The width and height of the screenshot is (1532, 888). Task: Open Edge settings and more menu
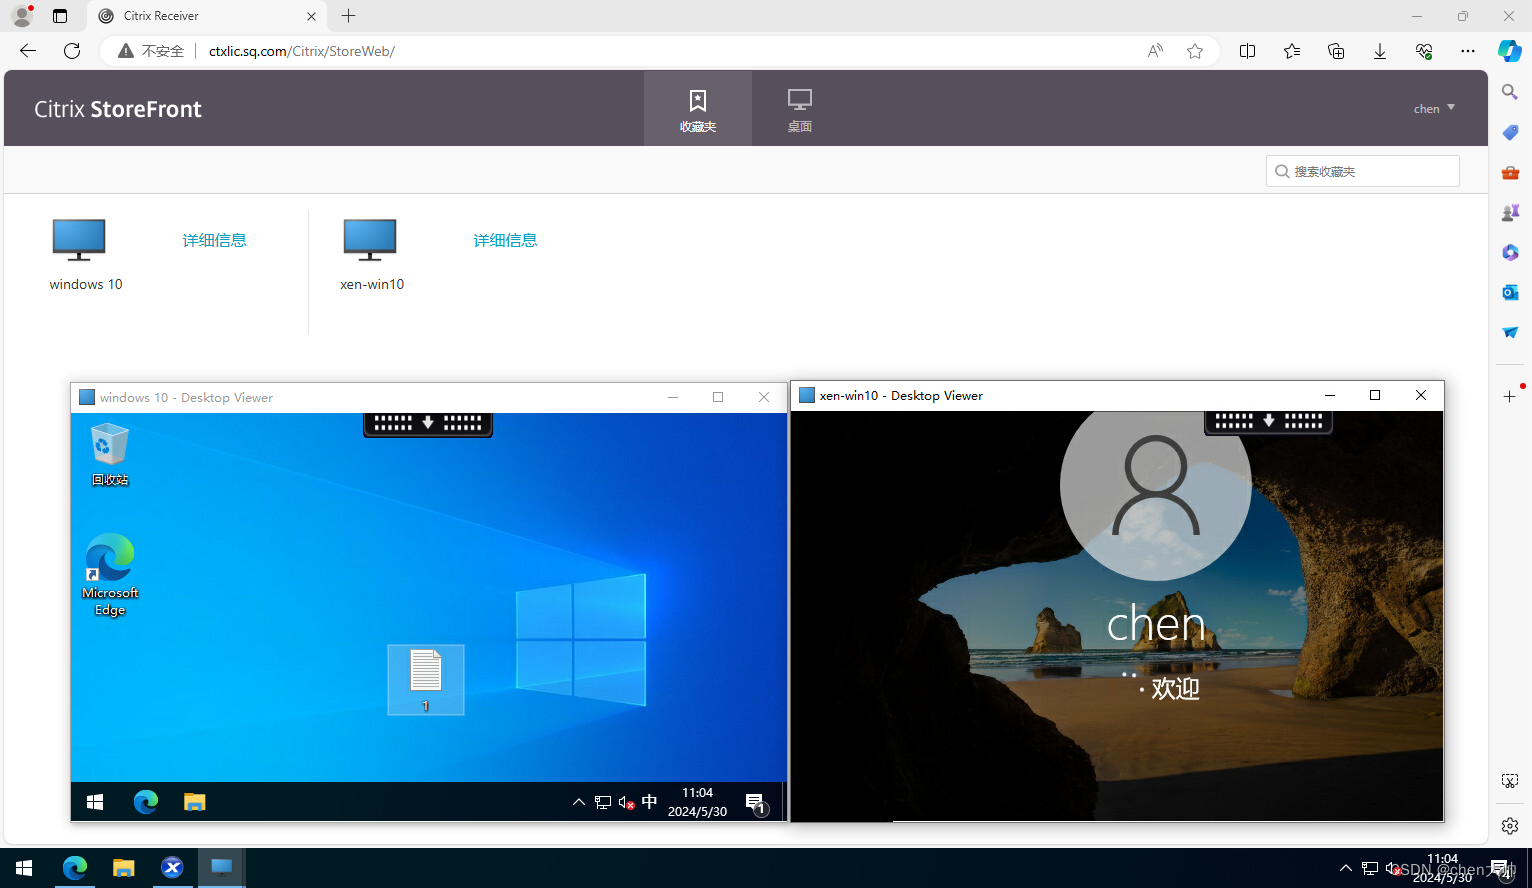coord(1468,51)
